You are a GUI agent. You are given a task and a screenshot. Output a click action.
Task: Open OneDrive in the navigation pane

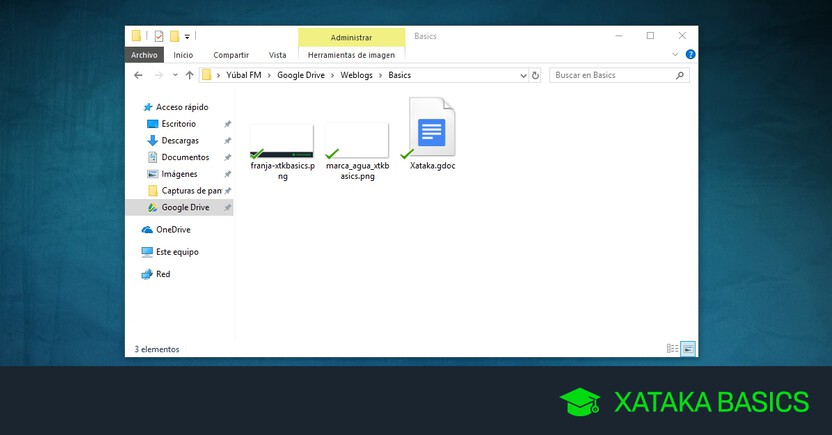pos(172,230)
